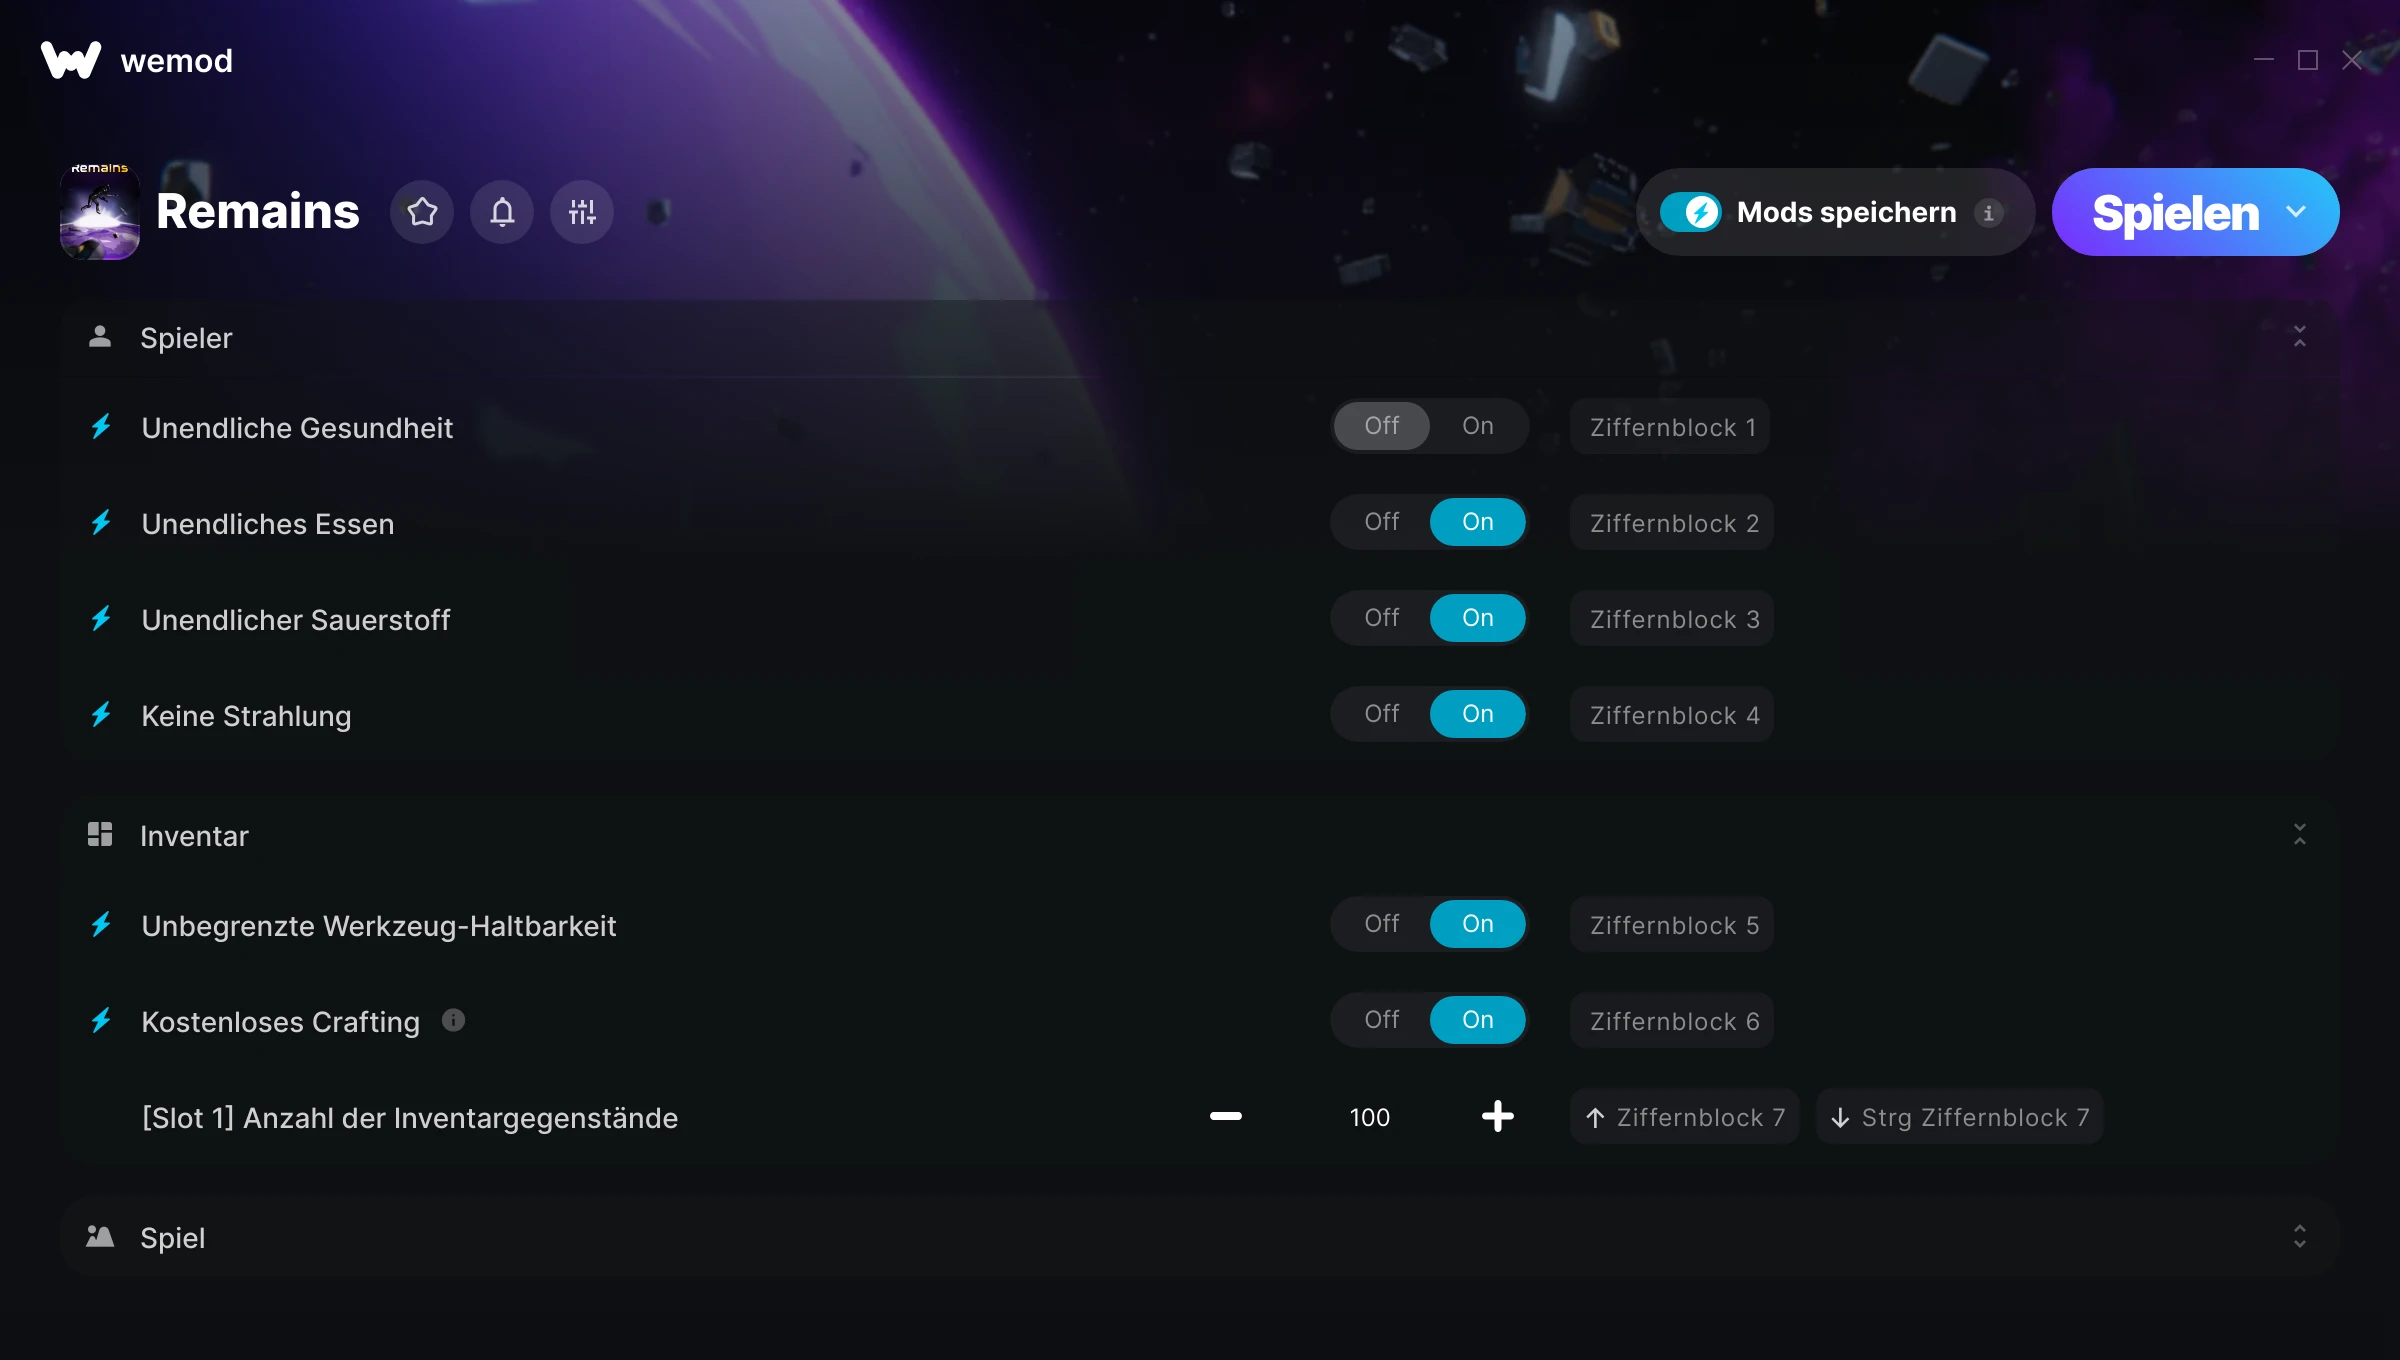Screen dimensions: 2400x1360
Task: Collapse the Inventar section
Action: pos(2300,834)
